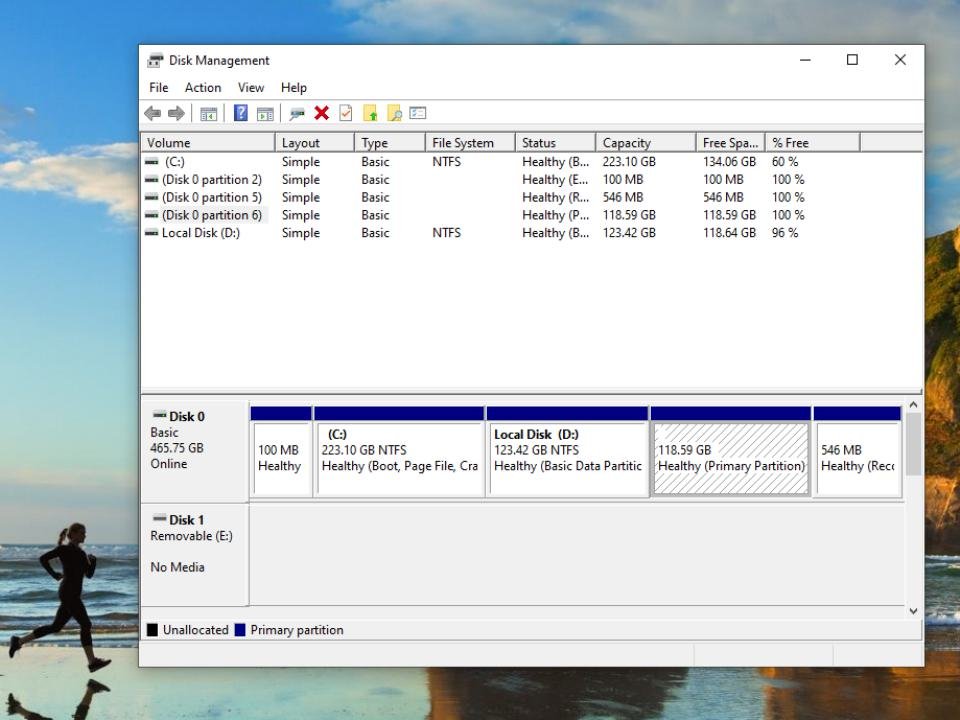The height and width of the screenshot is (720, 960).
Task: Select the hatched 118.59 GB Primary Partition block
Action: (x=731, y=452)
